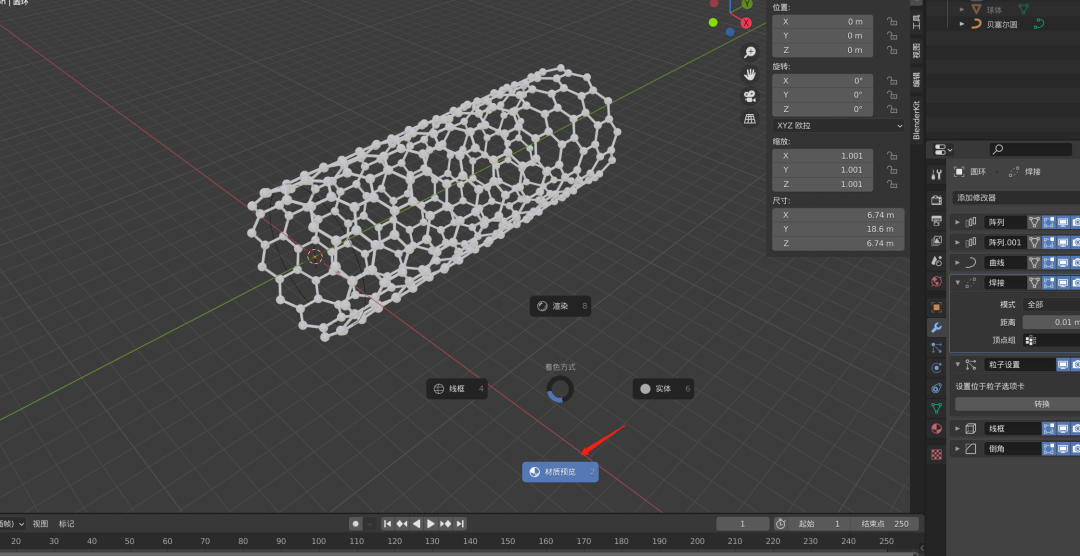The image size is (1080, 556).
Task: Open the Material properties sphere icon
Action: pyautogui.click(x=936, y=429)
